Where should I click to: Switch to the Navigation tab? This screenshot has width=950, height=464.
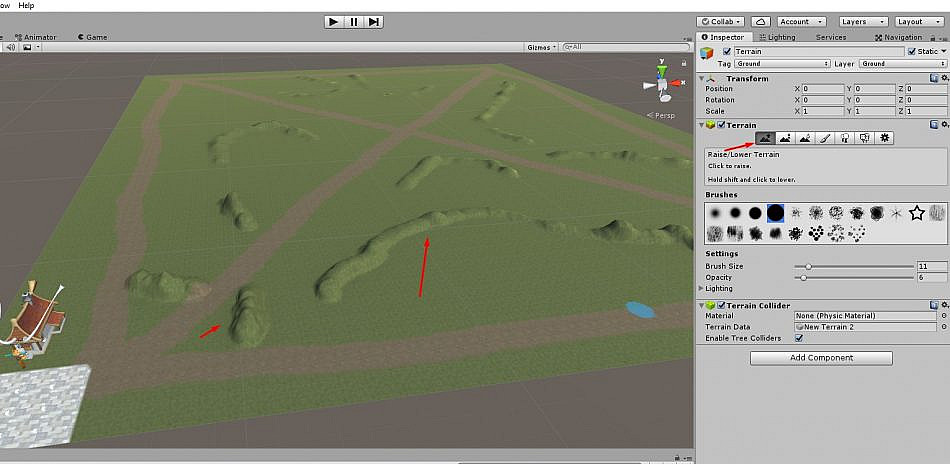899,37
